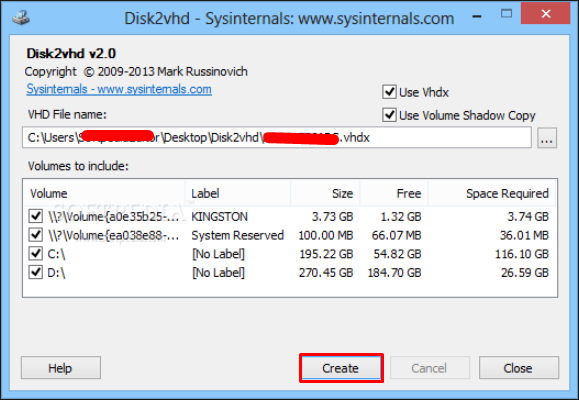Click the 270.45 GB size value
579x400 pixels.
(326, 273)
